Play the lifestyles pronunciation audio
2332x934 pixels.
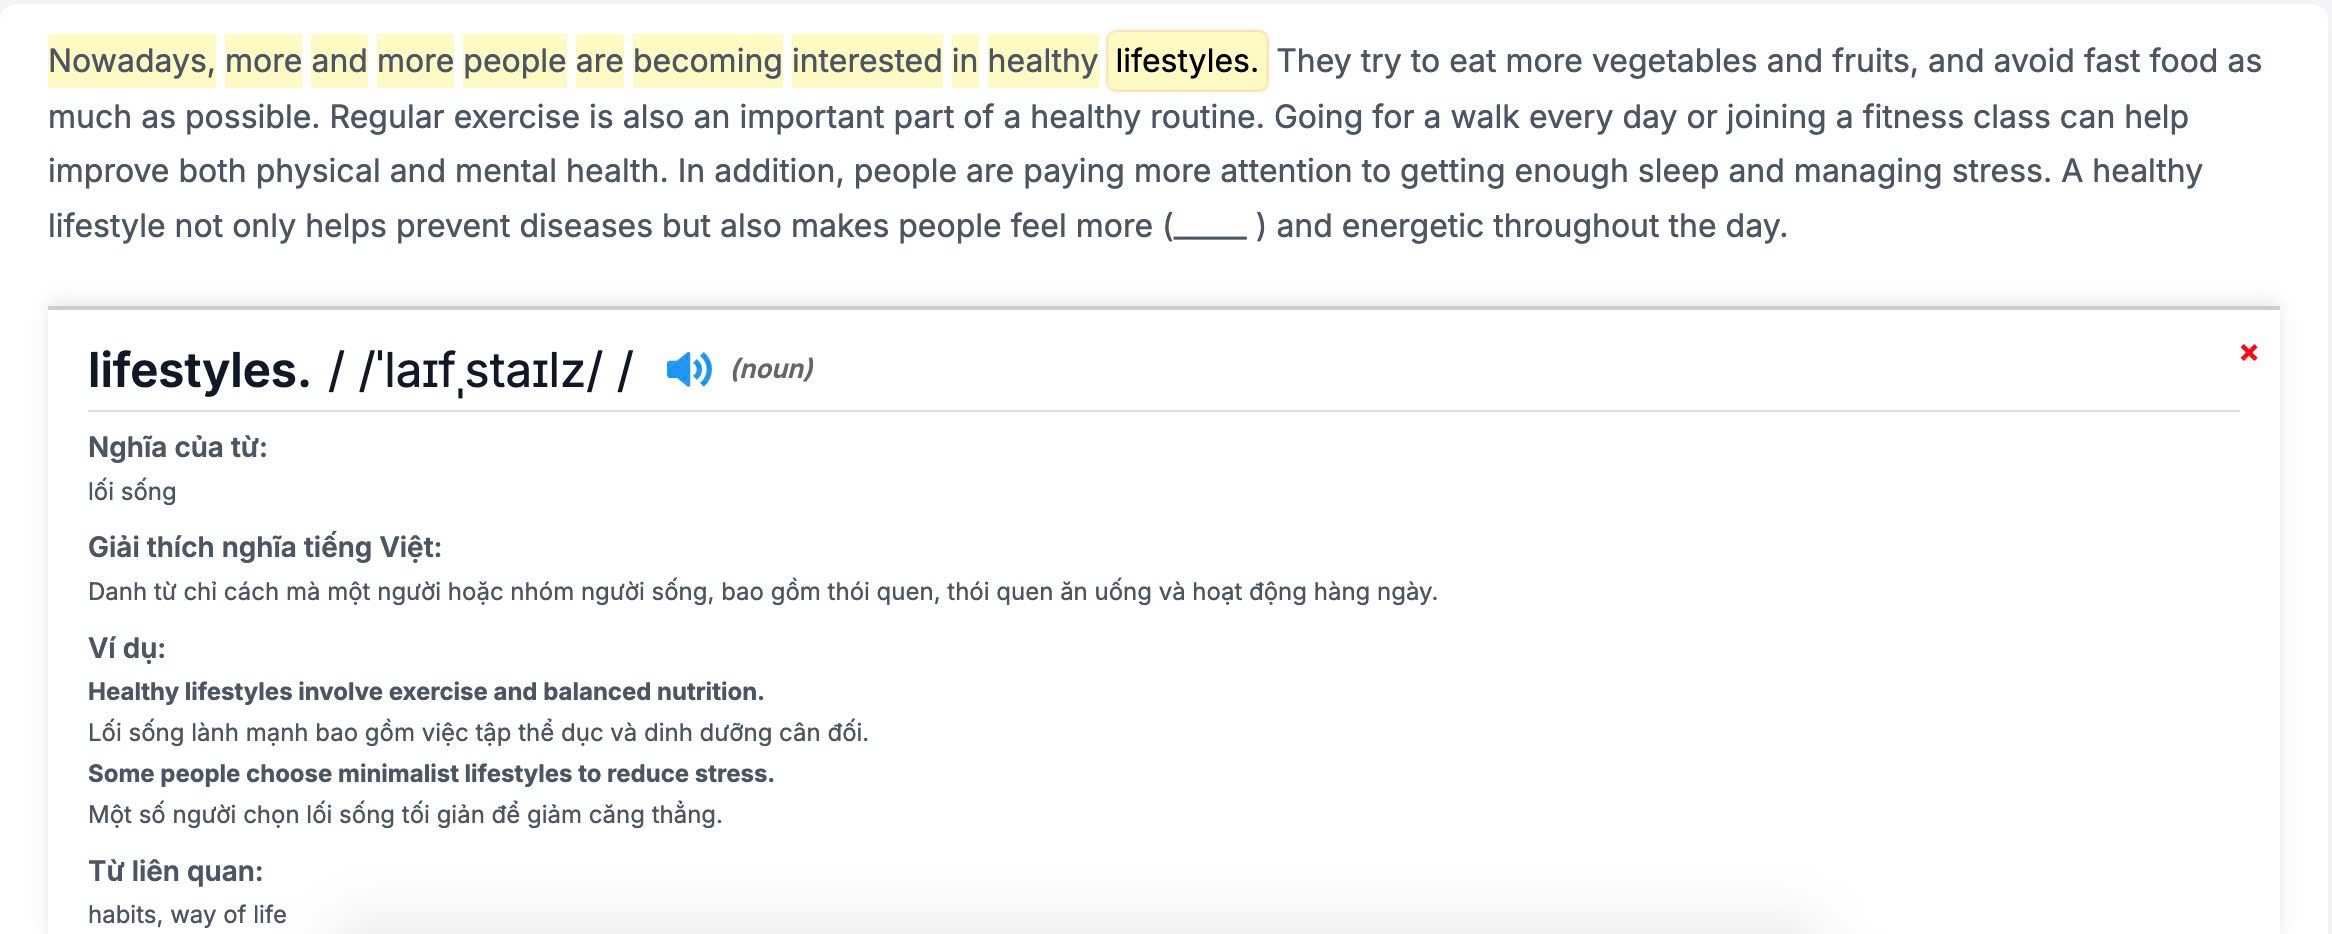[689, 369]
